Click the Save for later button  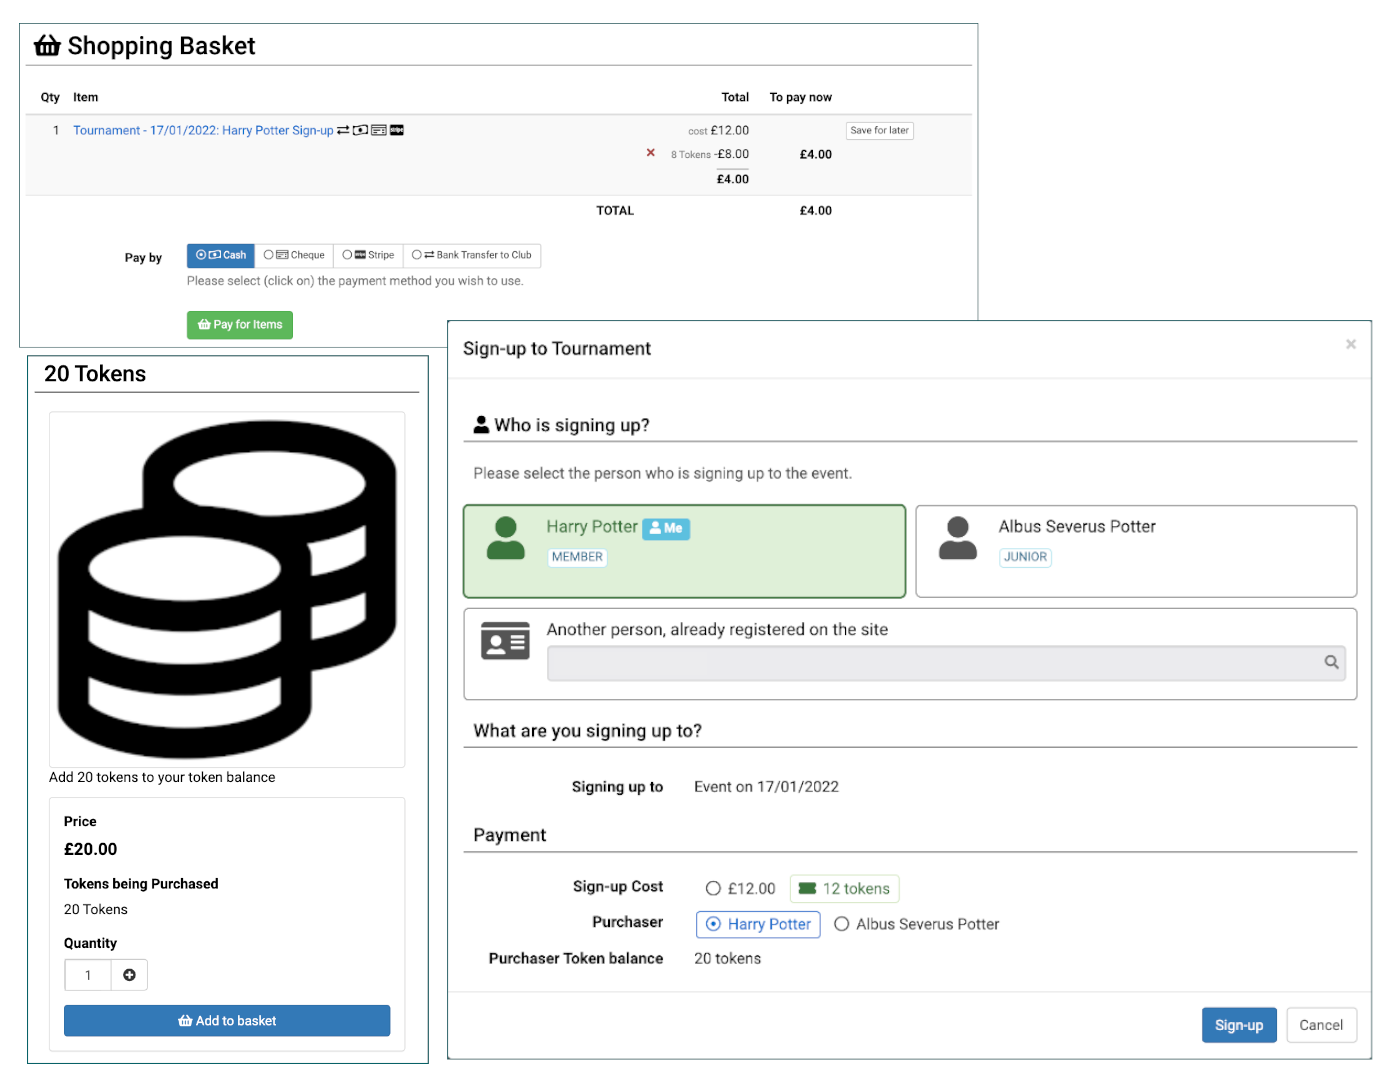tap(879, 130)
